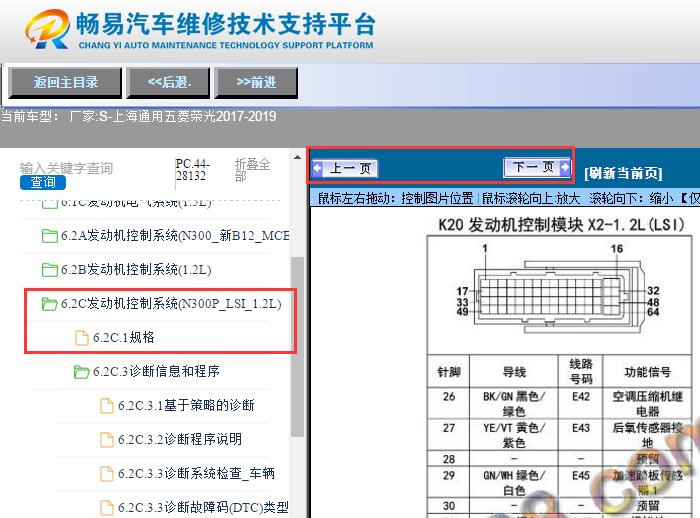Open 6.2C.3.1基于策略的诊断 page
Screen dimensions: 700x518
[x=186, y=405]
